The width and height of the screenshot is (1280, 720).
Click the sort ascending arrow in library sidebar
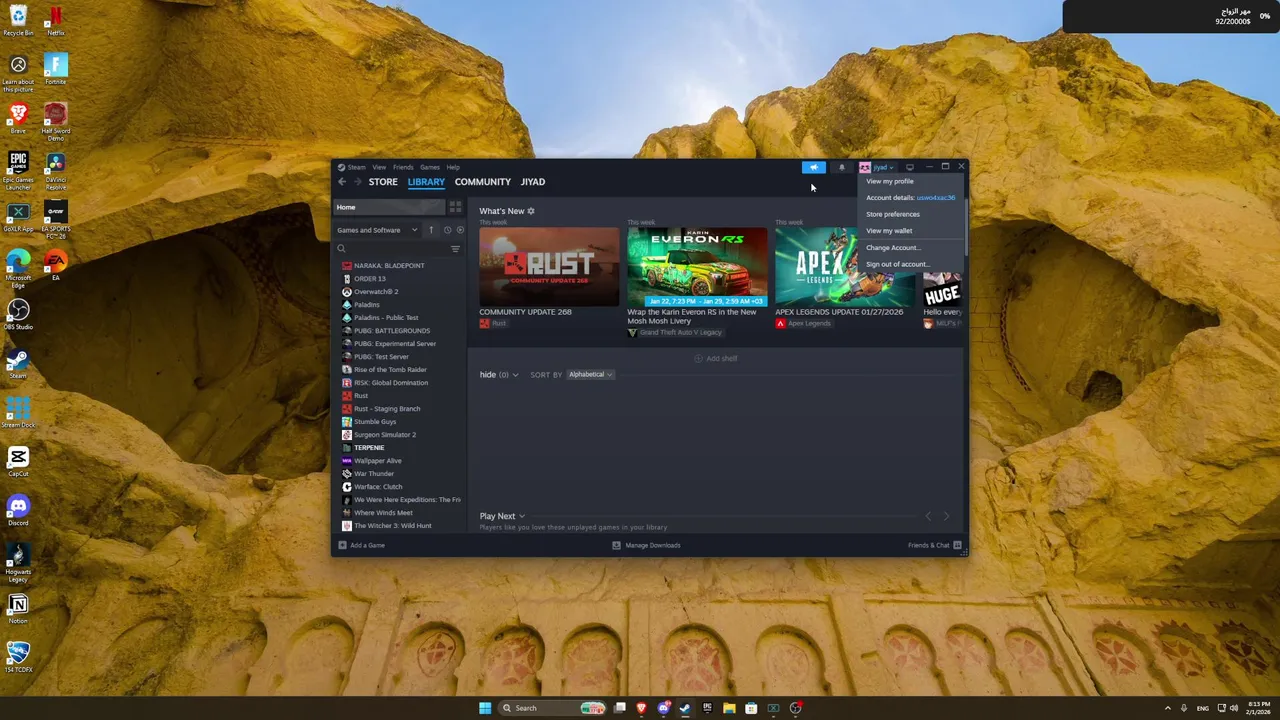[431, 230]
